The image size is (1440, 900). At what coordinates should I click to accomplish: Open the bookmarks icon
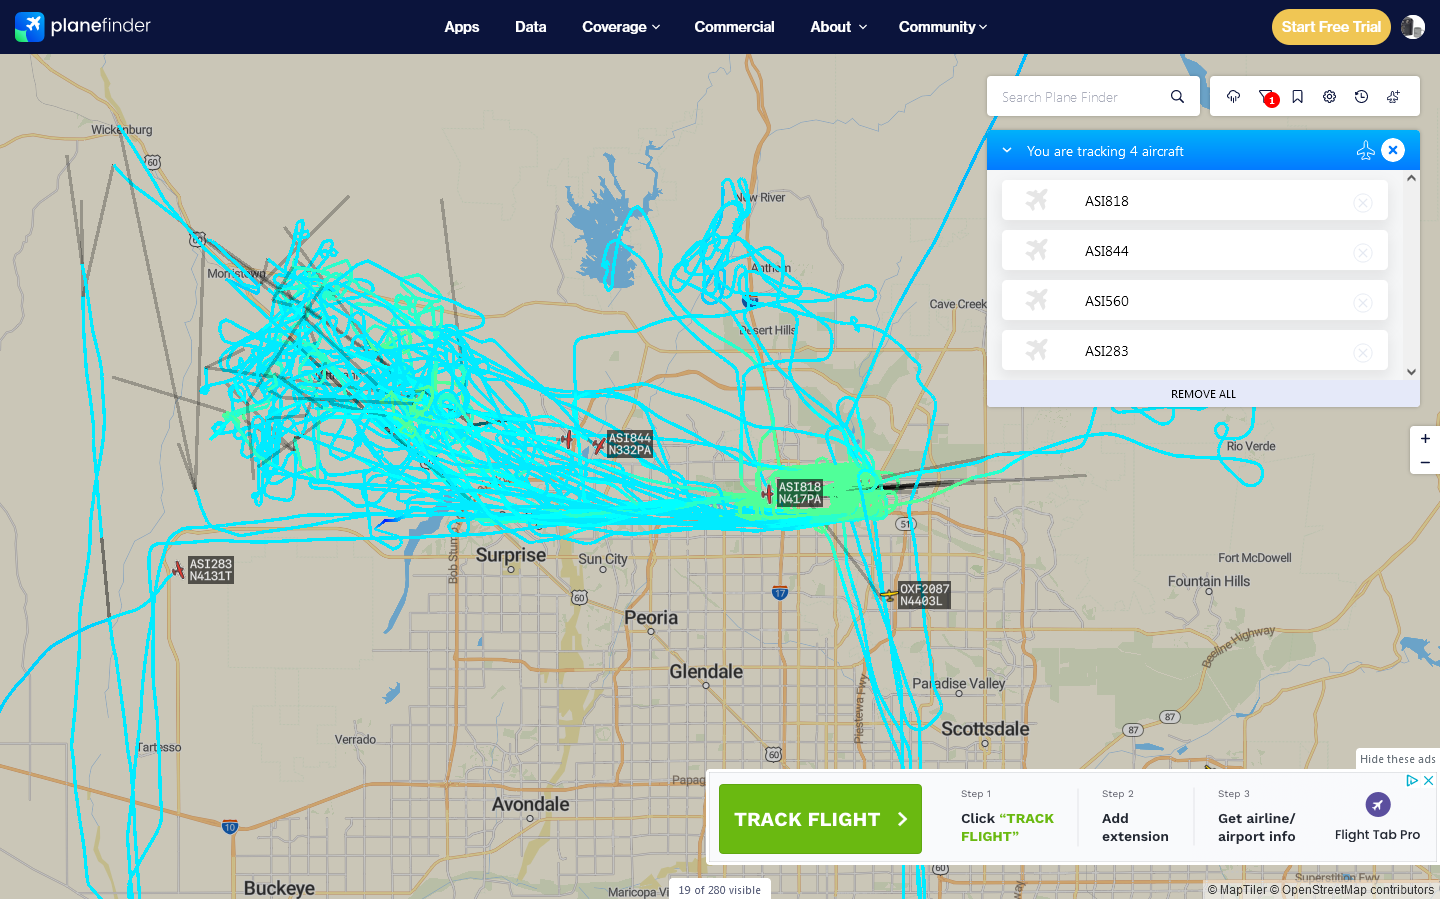tap(1297, 97)
